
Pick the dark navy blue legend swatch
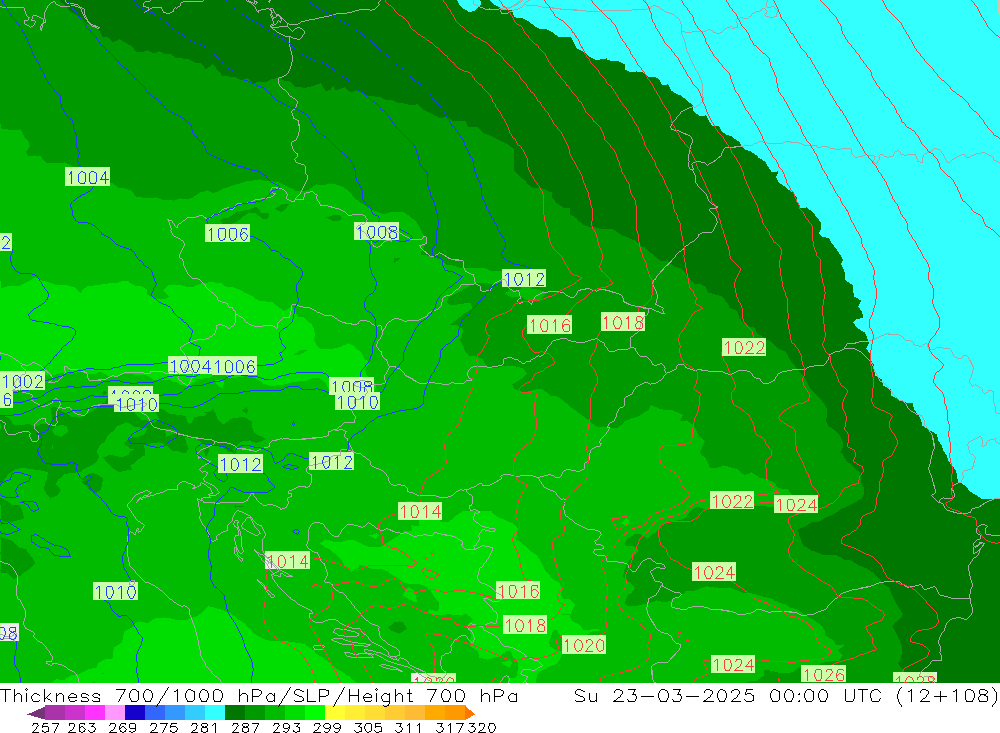point(135,713)
